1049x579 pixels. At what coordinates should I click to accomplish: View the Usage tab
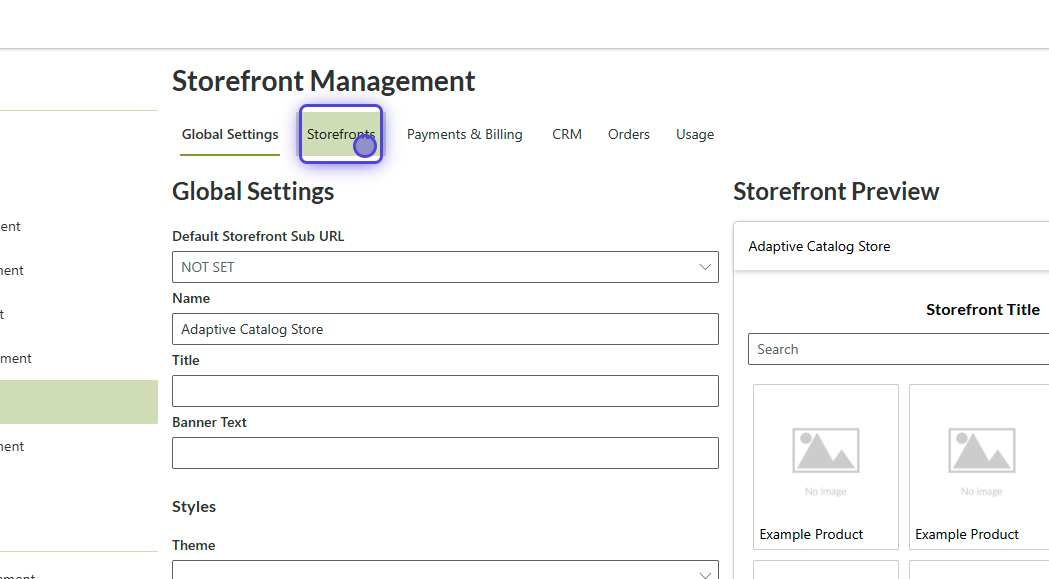(694, 134)
